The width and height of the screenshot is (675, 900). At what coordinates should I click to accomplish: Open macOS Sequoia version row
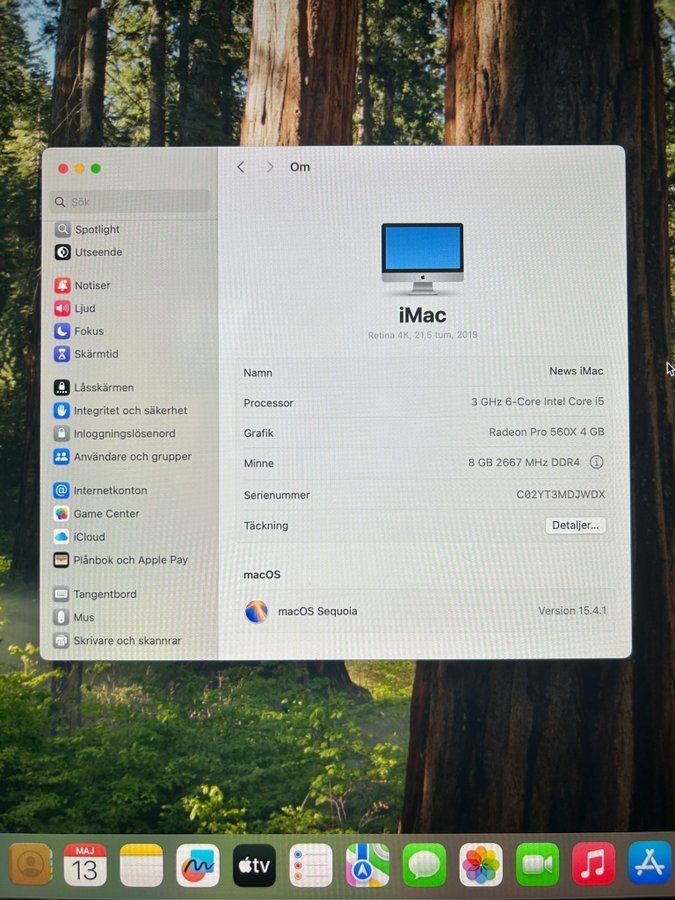[x=425, y=611]
